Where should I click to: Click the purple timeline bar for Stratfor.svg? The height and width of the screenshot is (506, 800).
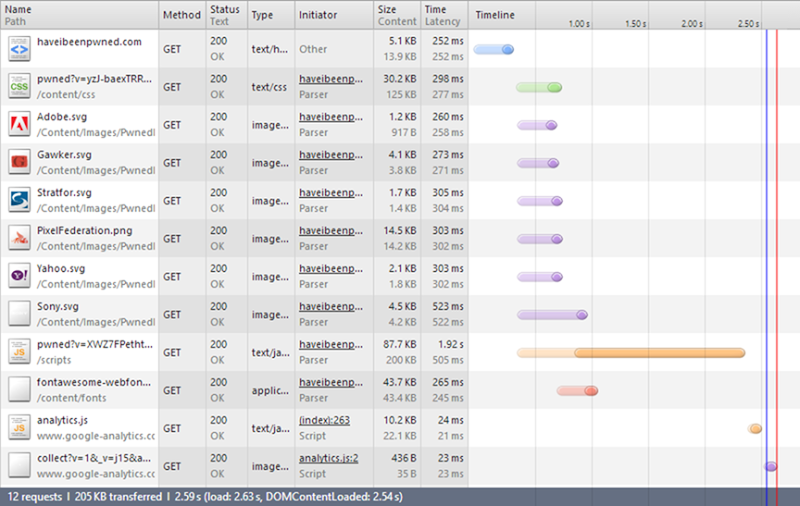540,201
